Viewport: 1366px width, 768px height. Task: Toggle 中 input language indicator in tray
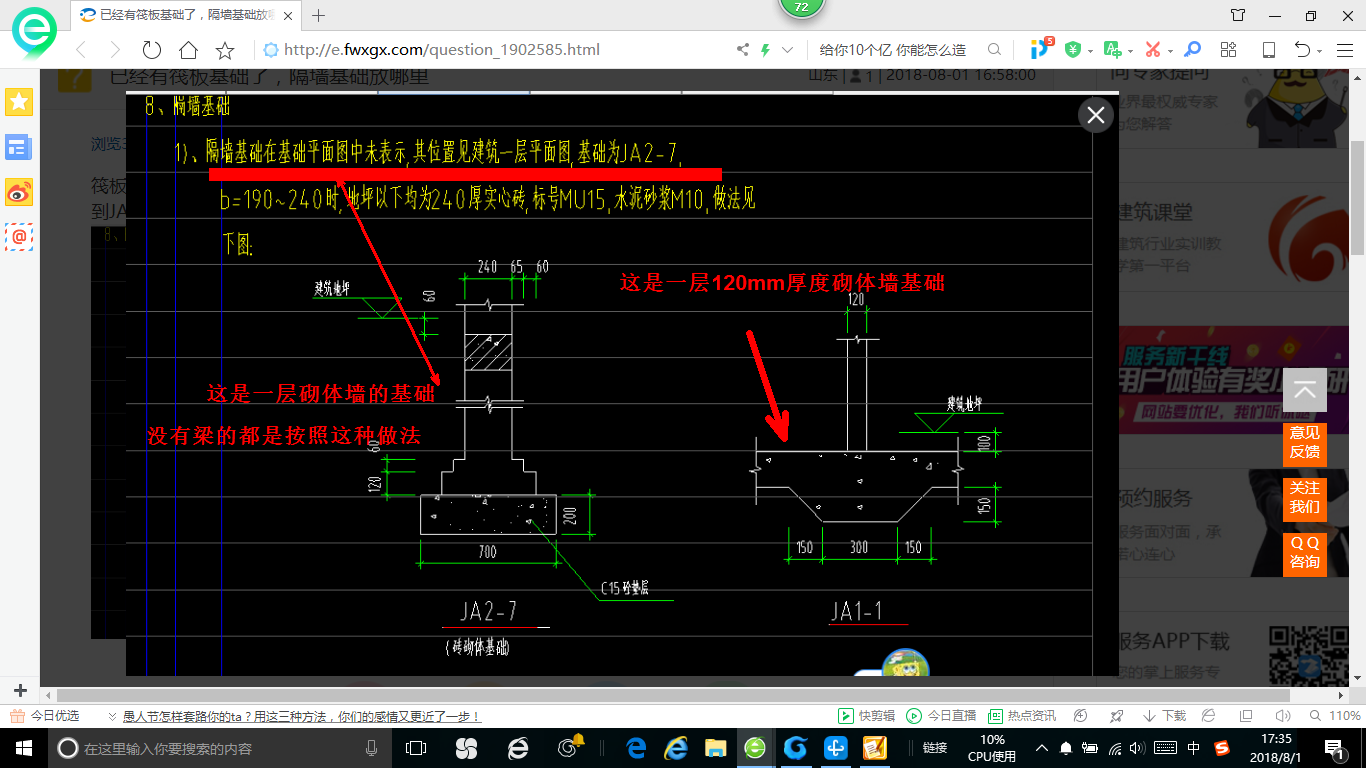pos(1194,748)
